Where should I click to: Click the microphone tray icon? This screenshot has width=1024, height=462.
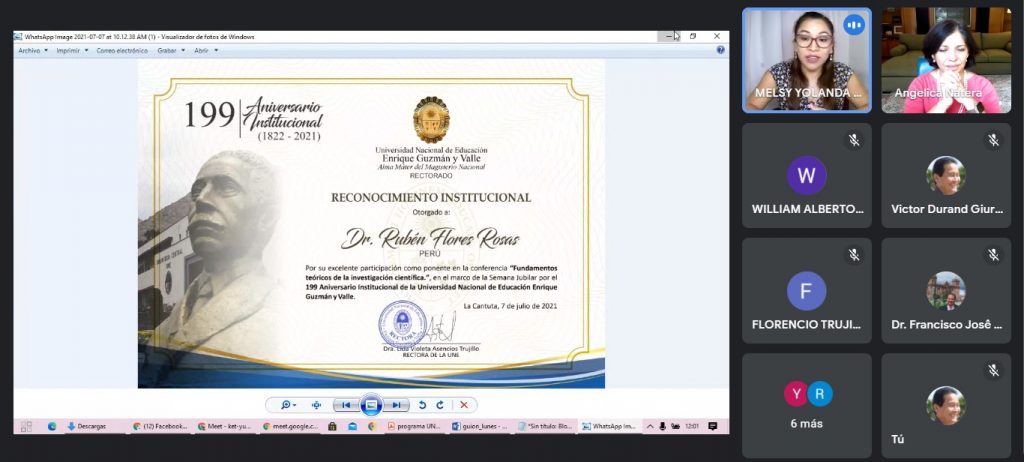coord(662,426)
